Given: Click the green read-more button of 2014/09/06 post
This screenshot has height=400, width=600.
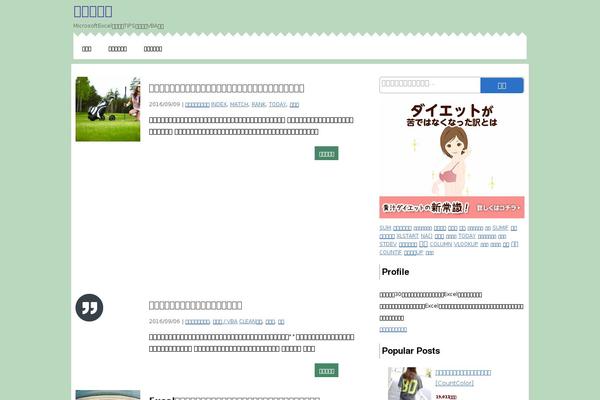Looking at the screenshot, I should [326, 371].
